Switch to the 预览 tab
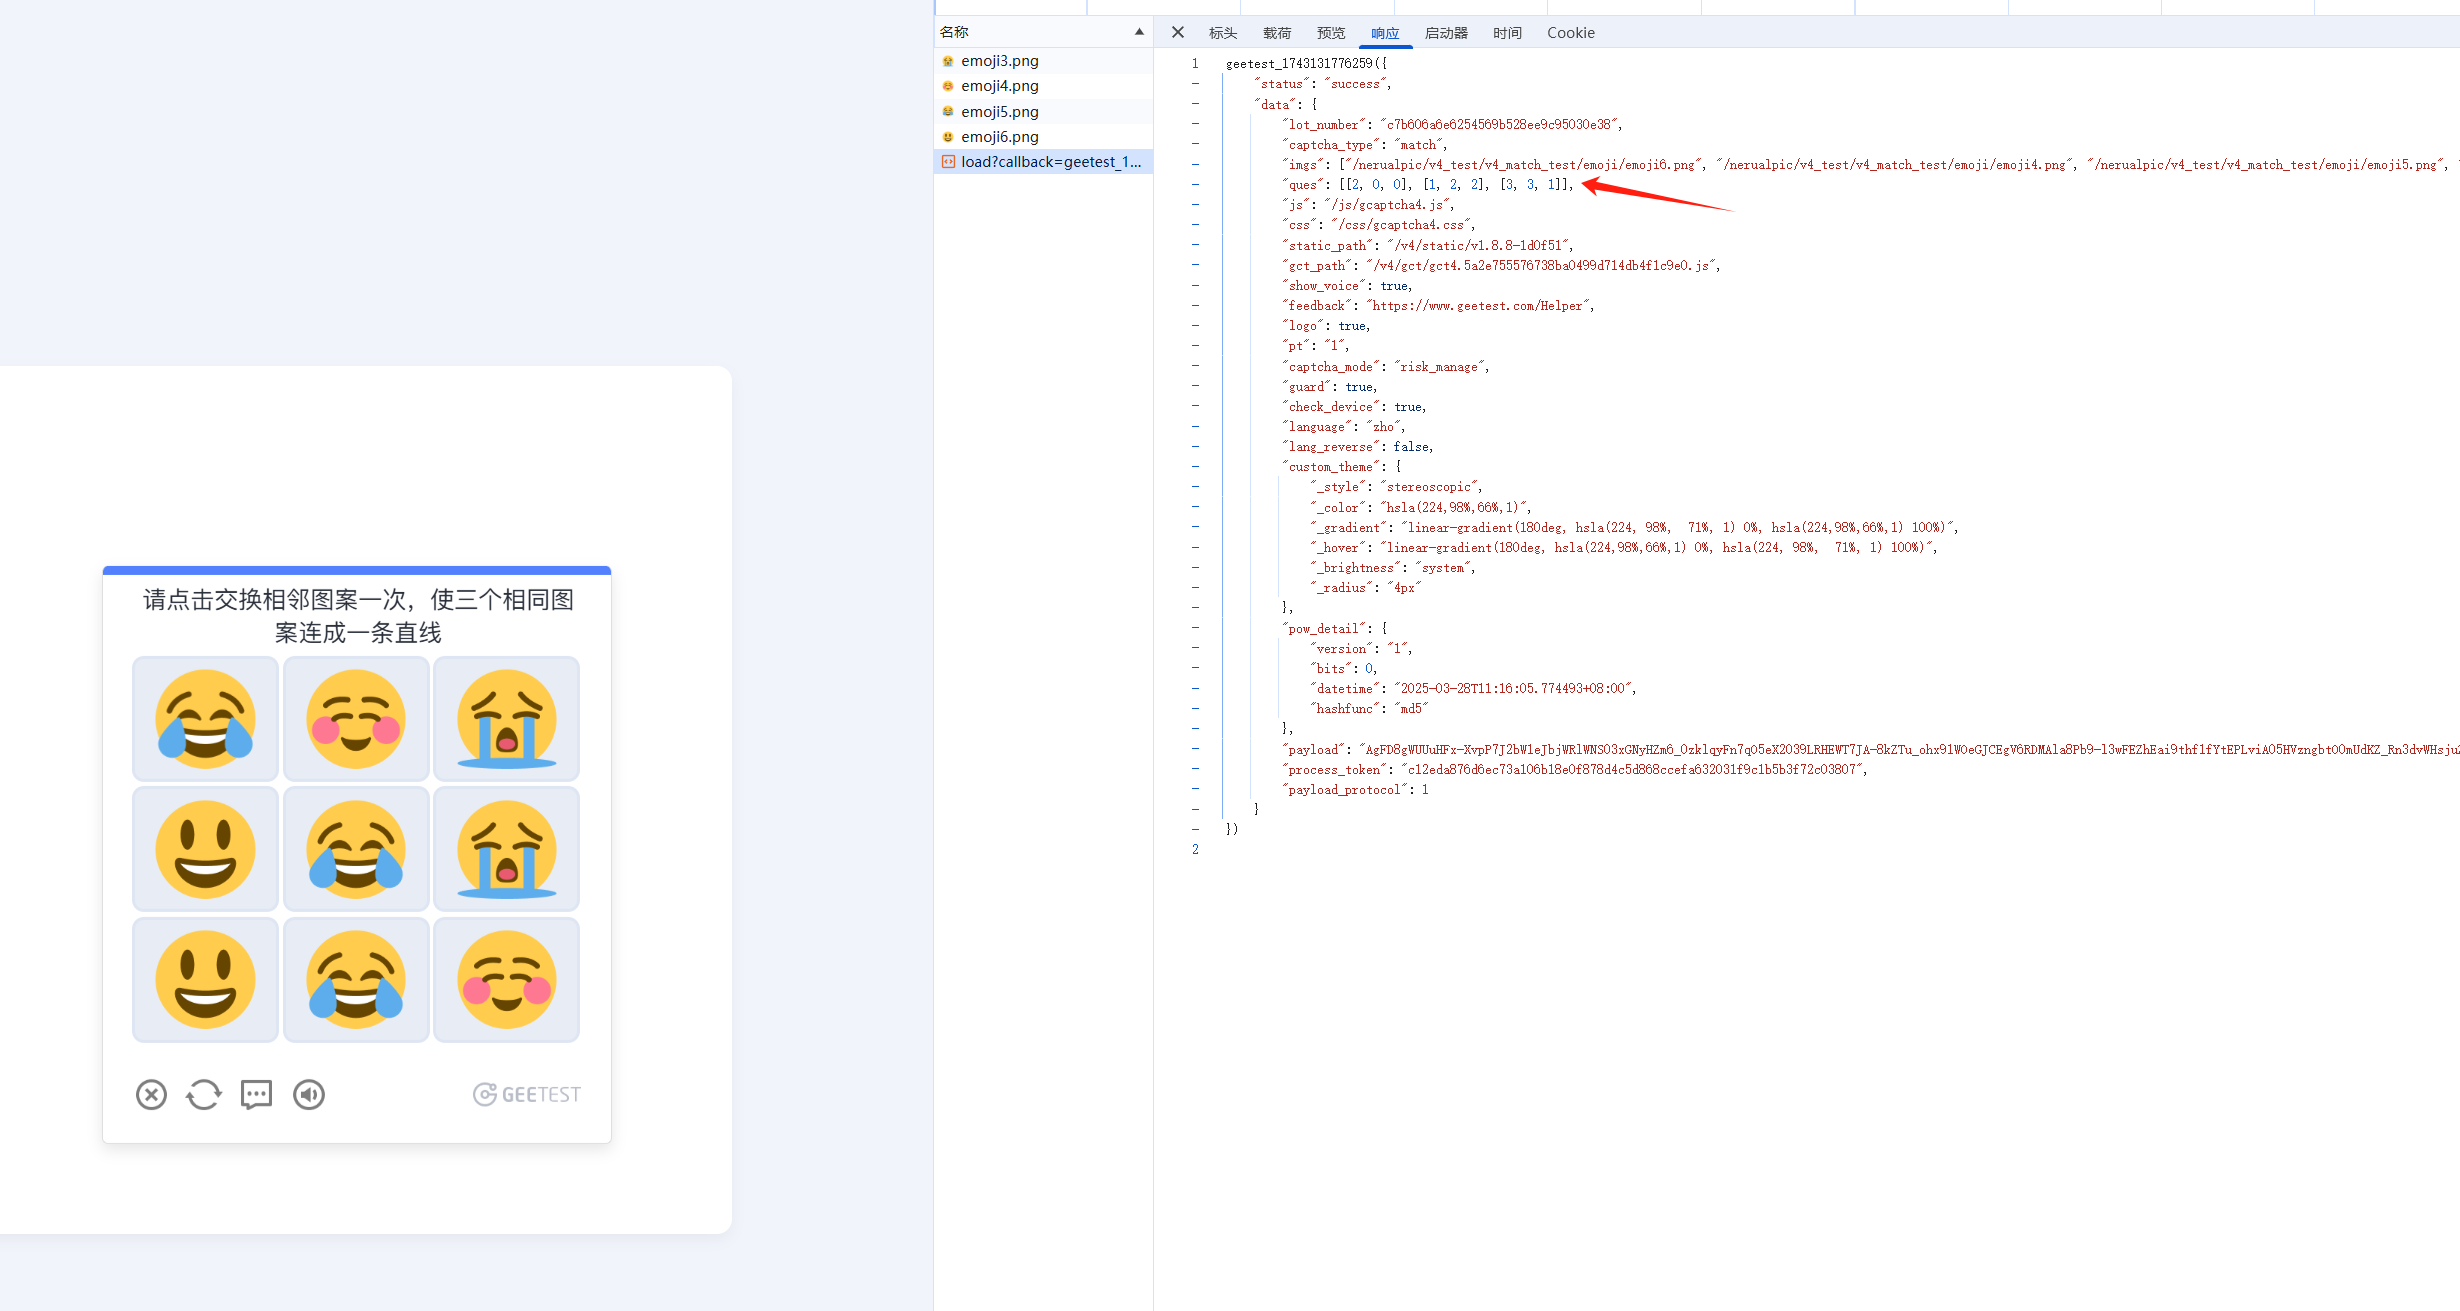Screen dimensions: 2460x1311 tap(1330, 33)
